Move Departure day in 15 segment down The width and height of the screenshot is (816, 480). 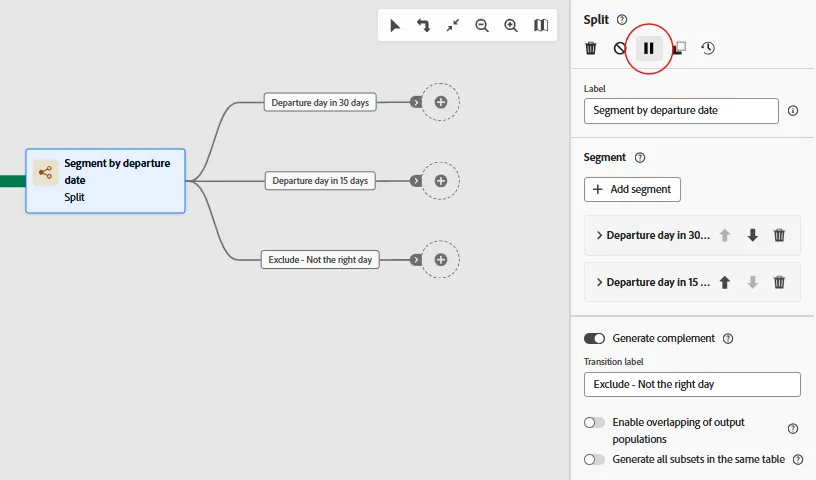point(753,282)
